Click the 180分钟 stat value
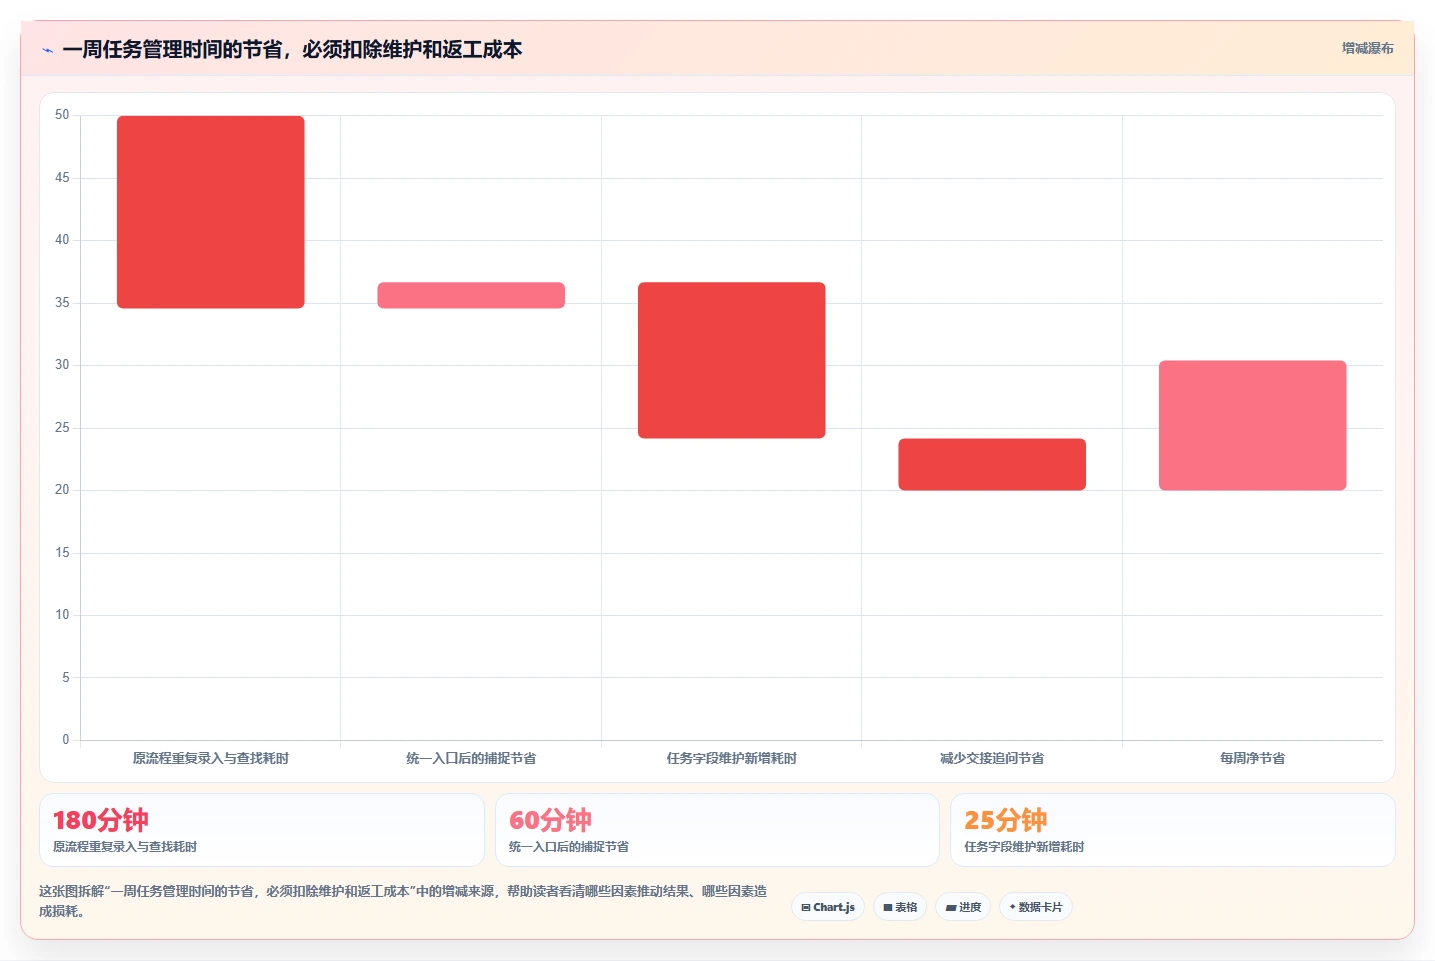This screenshot has height=961, width=1435. (101, 820)
